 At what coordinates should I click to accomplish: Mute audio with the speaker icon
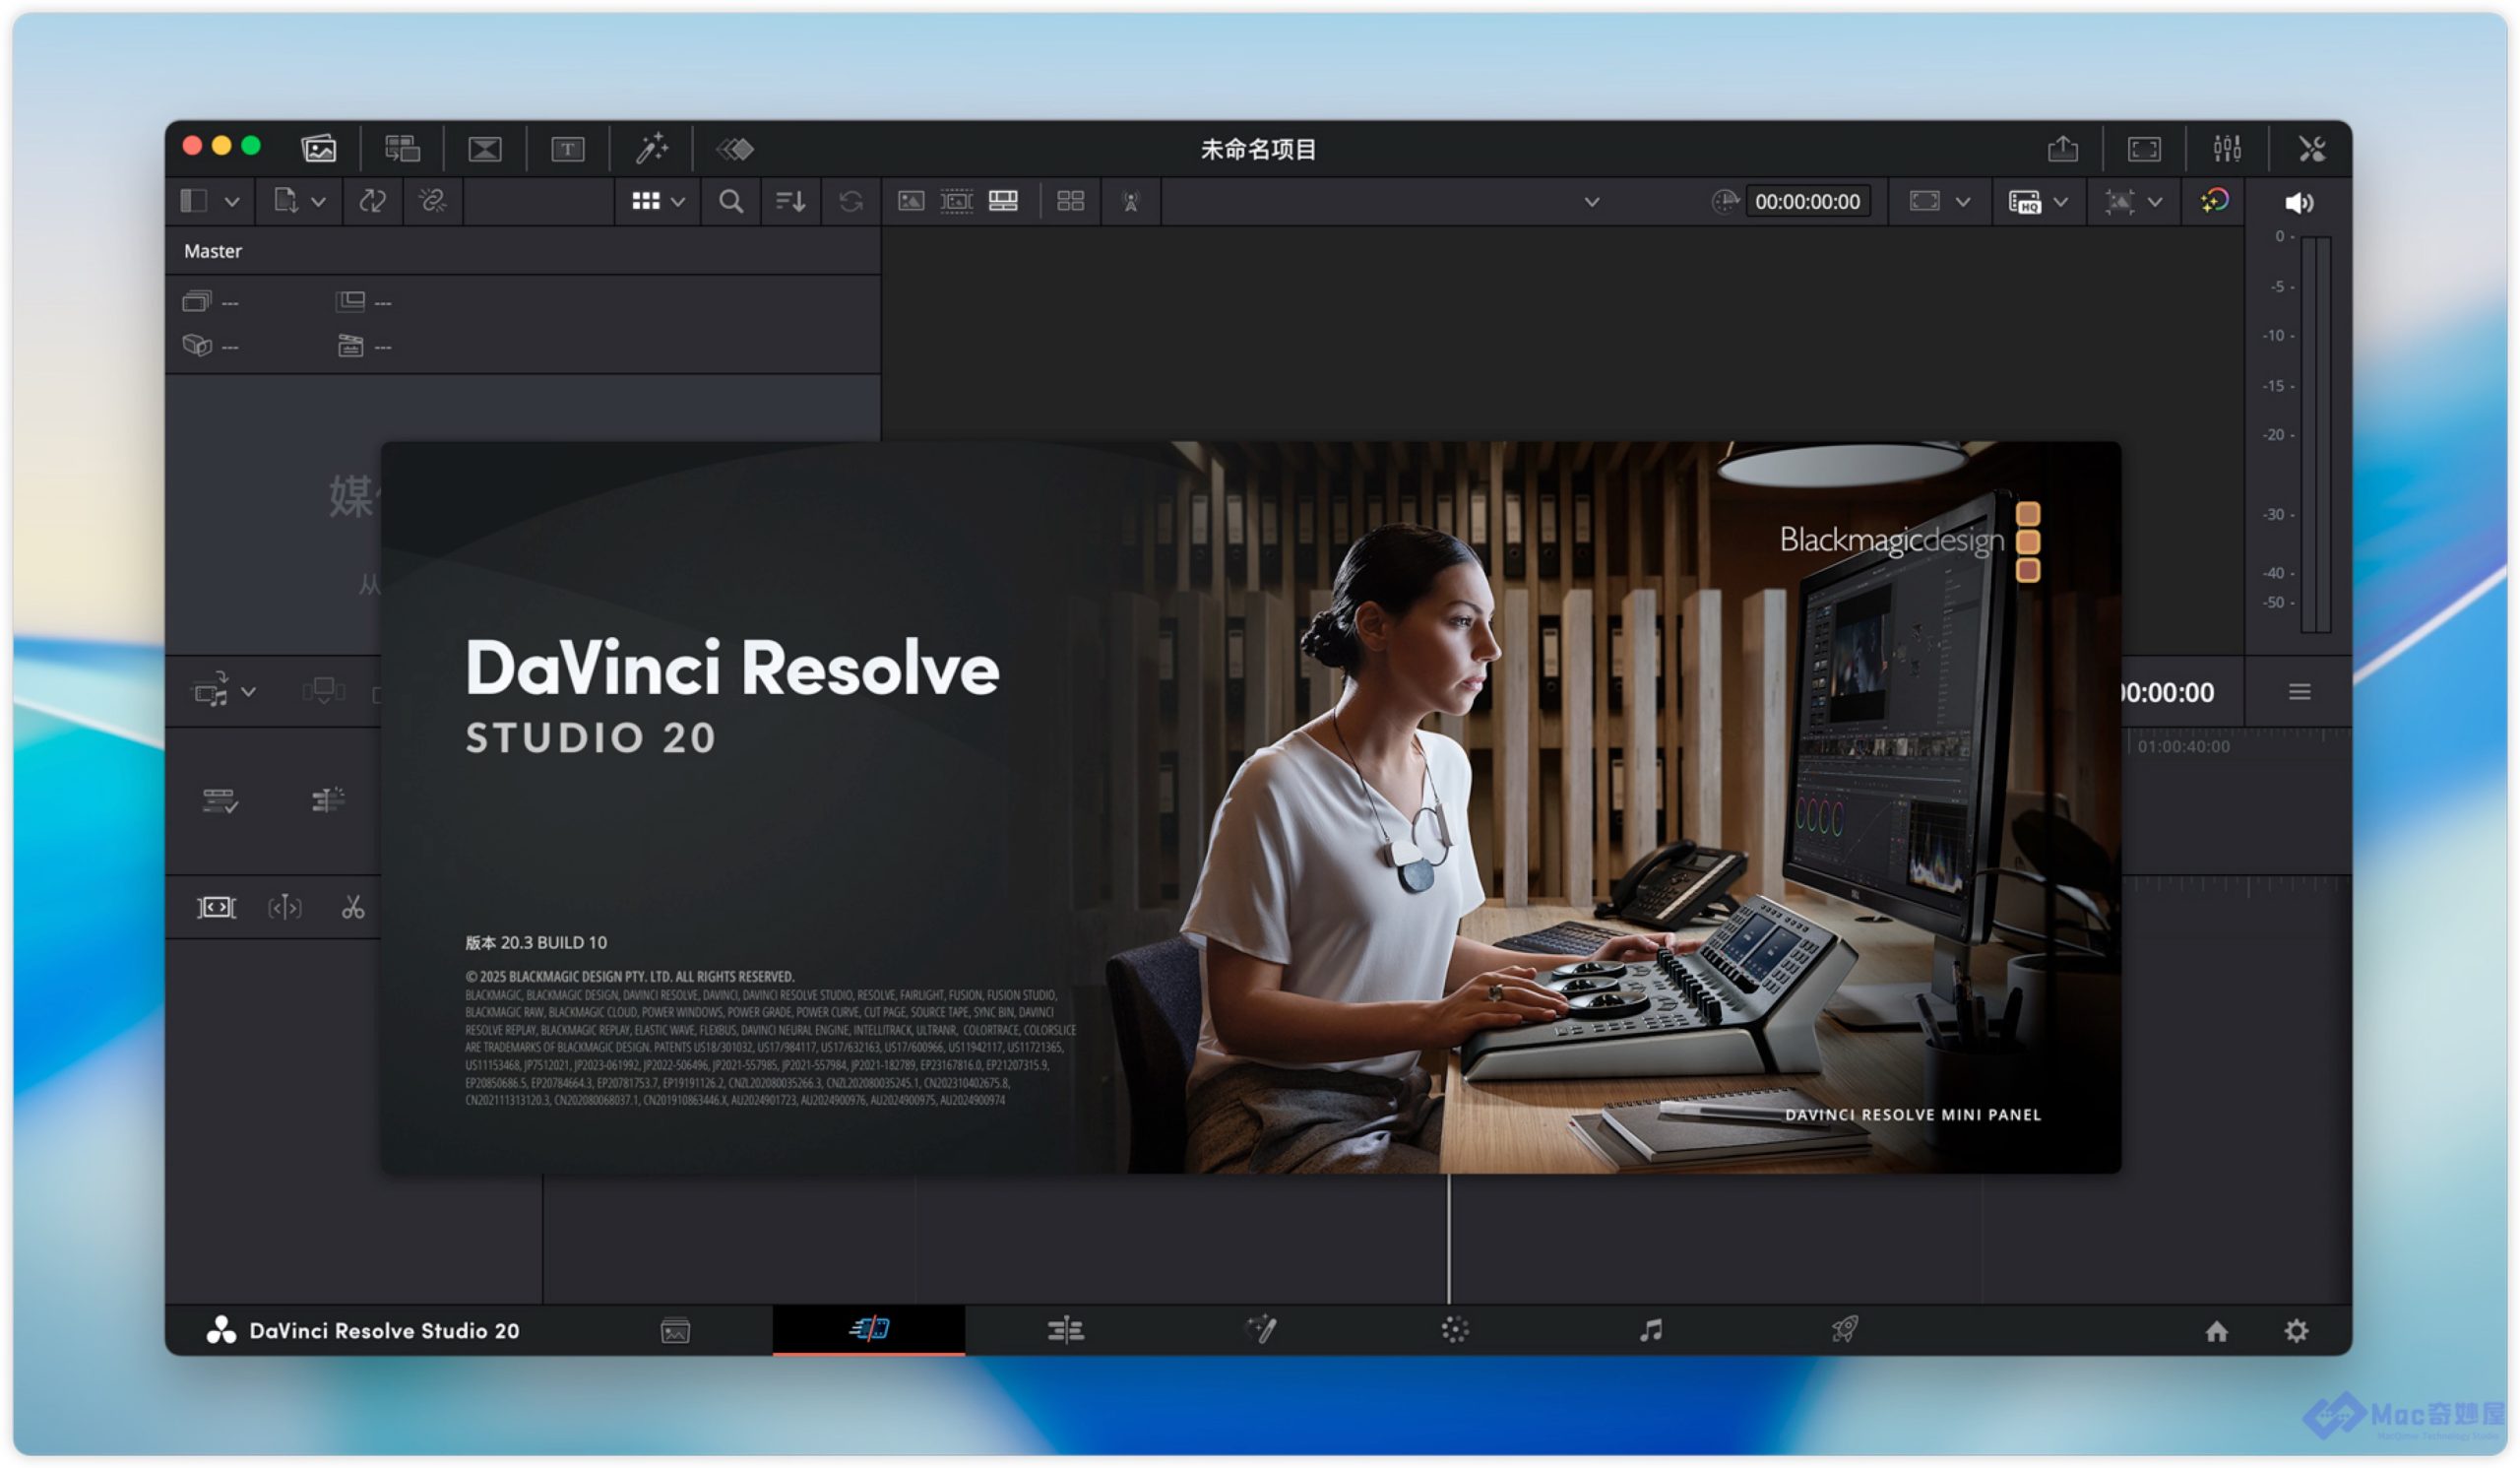tap(2298, 203)
